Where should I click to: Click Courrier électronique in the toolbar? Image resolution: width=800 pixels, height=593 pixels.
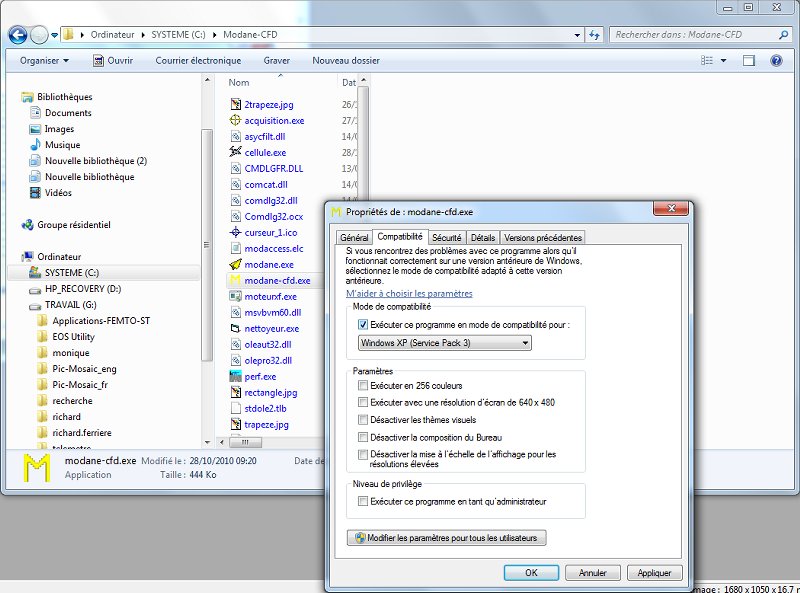[198, 61]
